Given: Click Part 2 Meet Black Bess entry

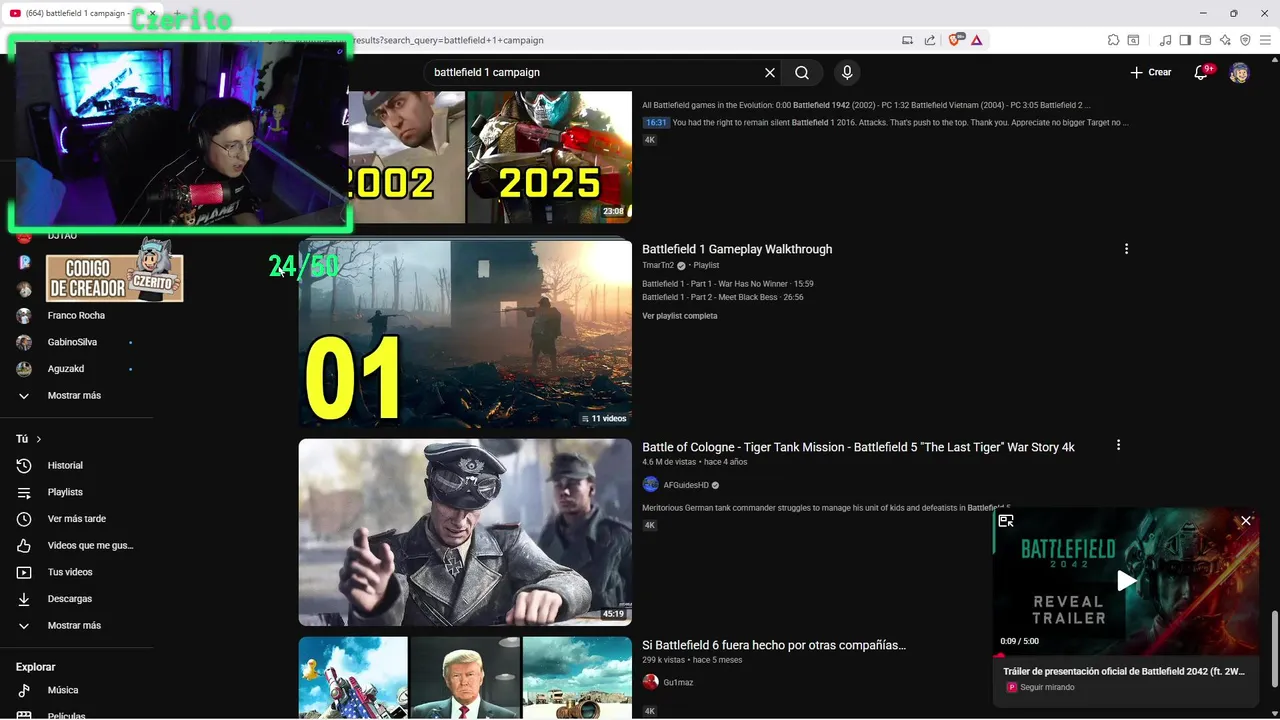Looking at the screenshot, I should pyautogui.click(x=722, y=297).
